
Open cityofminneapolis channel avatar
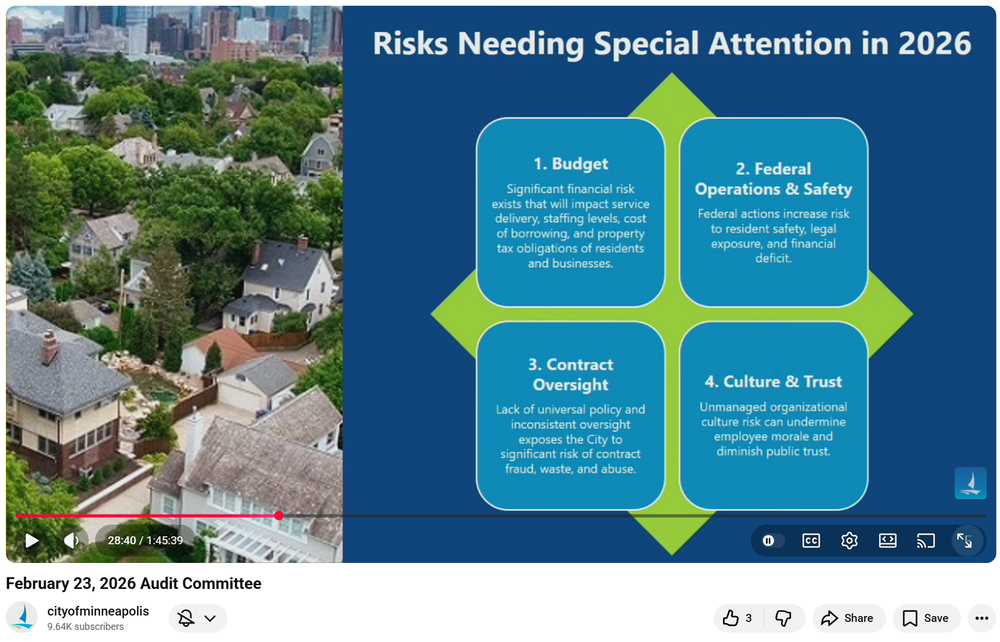pos(22,618)
